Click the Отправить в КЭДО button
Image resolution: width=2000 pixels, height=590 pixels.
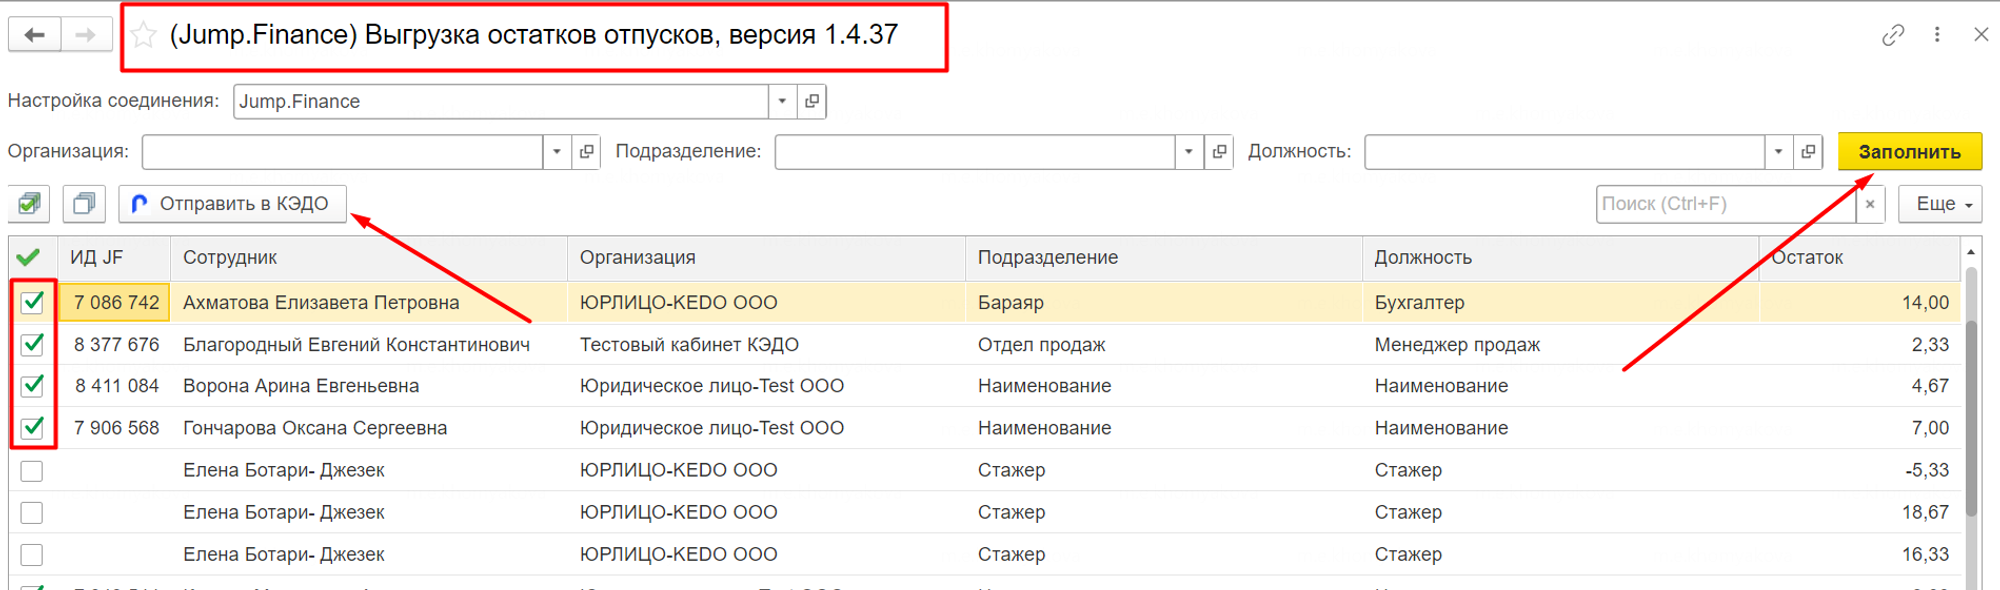pyautogui.click(x=232, y=204)
